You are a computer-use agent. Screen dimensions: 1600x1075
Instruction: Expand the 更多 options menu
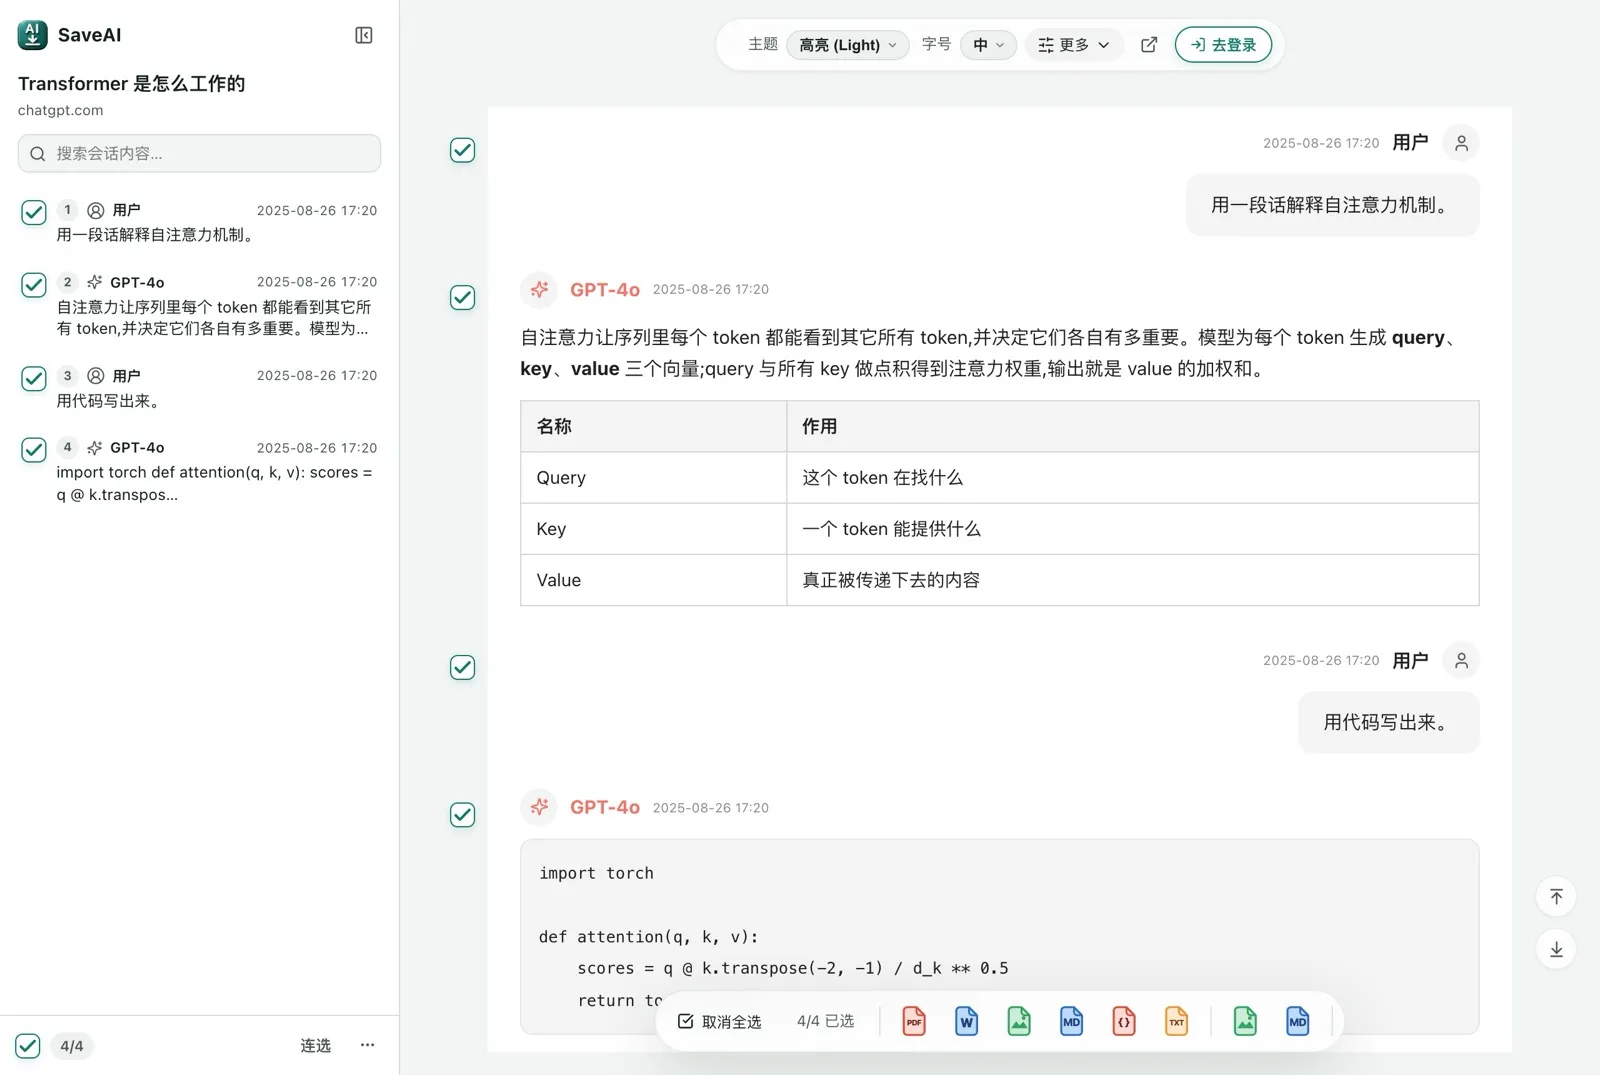(1074, 45)
